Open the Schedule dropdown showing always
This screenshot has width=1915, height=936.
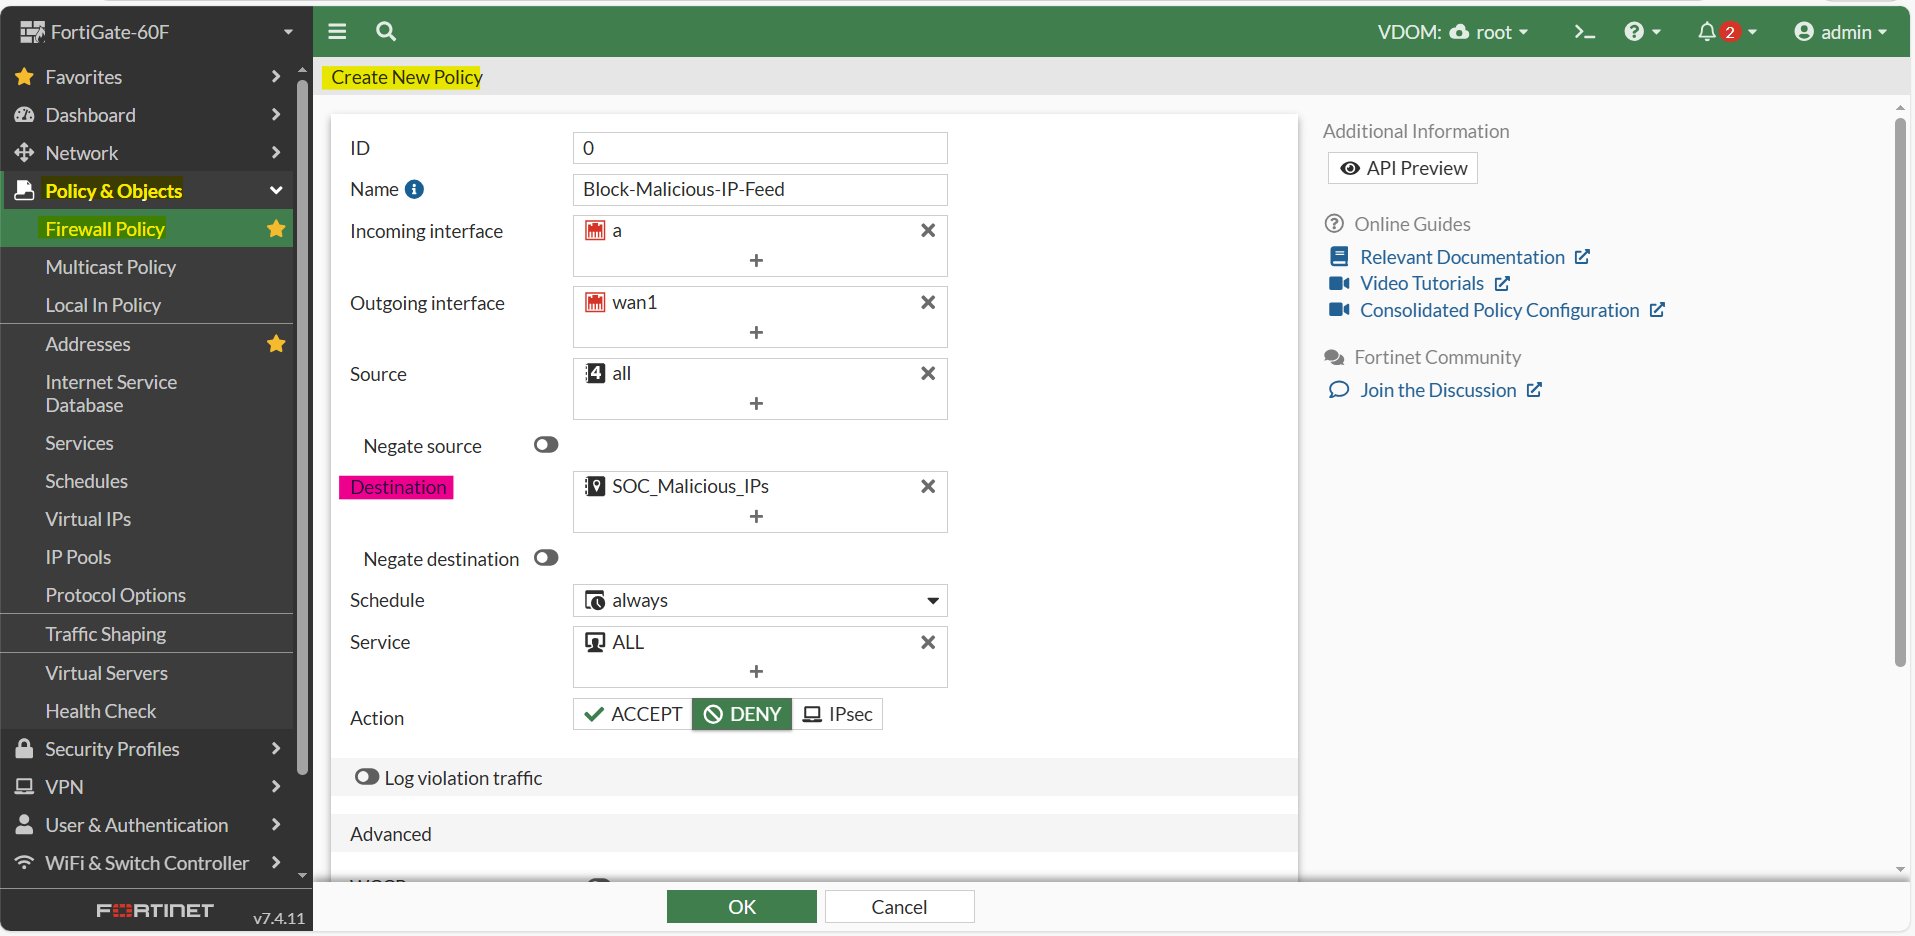coord(760,600)
